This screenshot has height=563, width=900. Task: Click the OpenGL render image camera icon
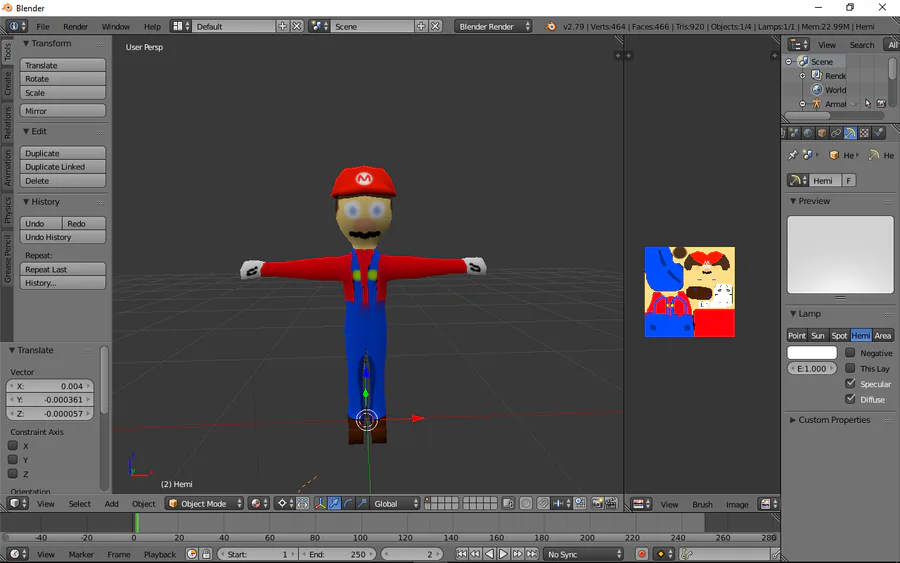coord(598,503)
